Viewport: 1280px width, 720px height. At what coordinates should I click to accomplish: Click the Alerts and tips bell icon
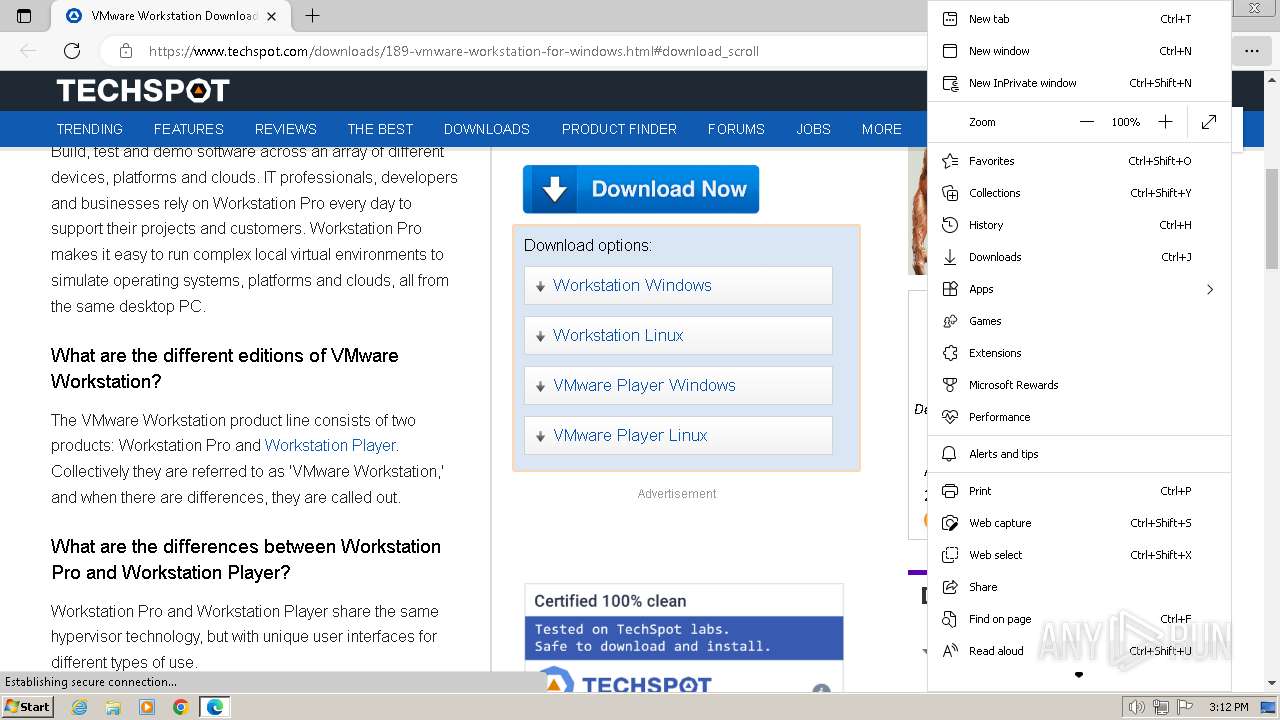[x=950, y=454]
